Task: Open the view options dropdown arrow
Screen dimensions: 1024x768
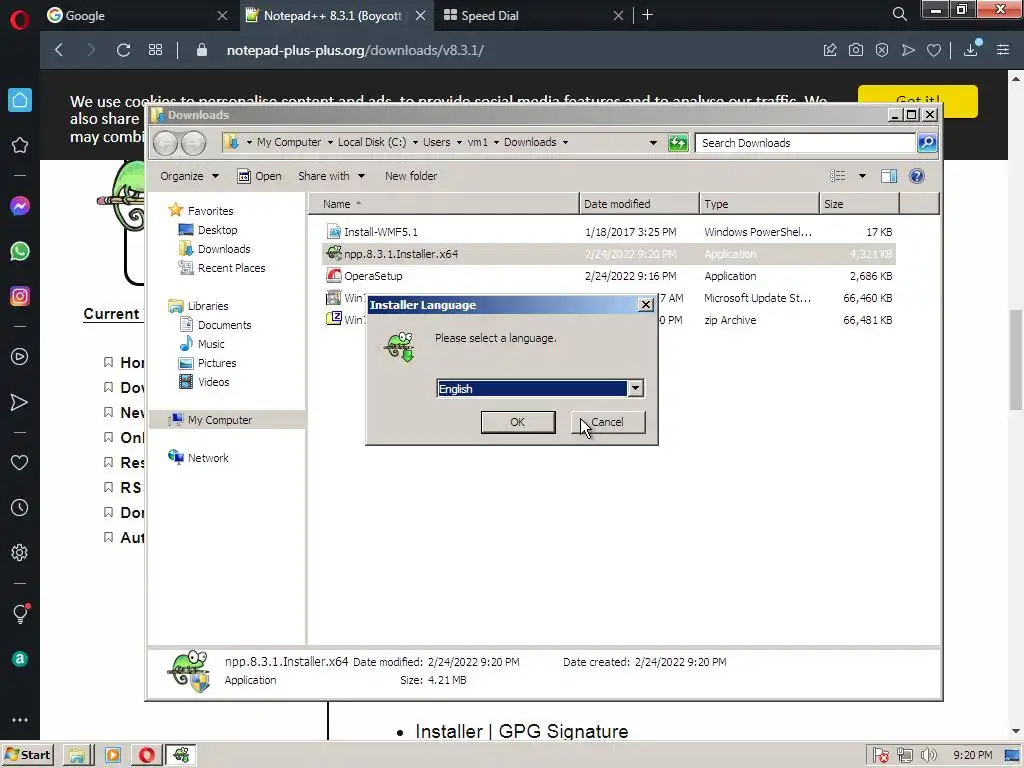Action: click(862, 176)
